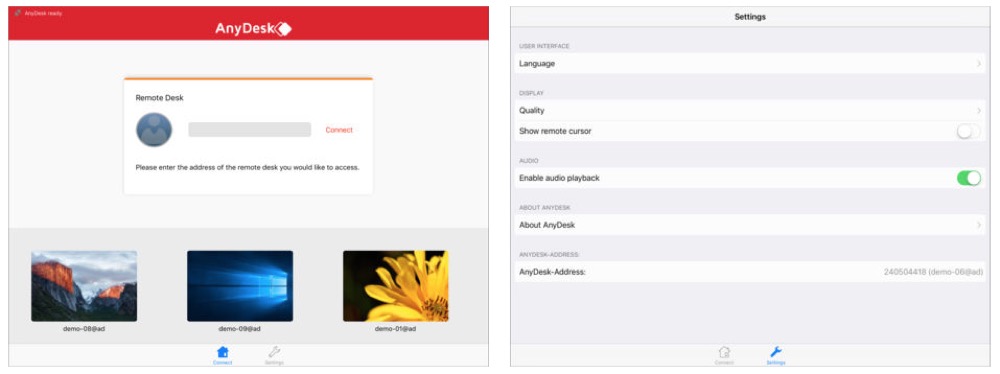Open the Settings wrench tab in left screen
The height and width of the screenshot is (374, 1000).
tap(274, 355)
